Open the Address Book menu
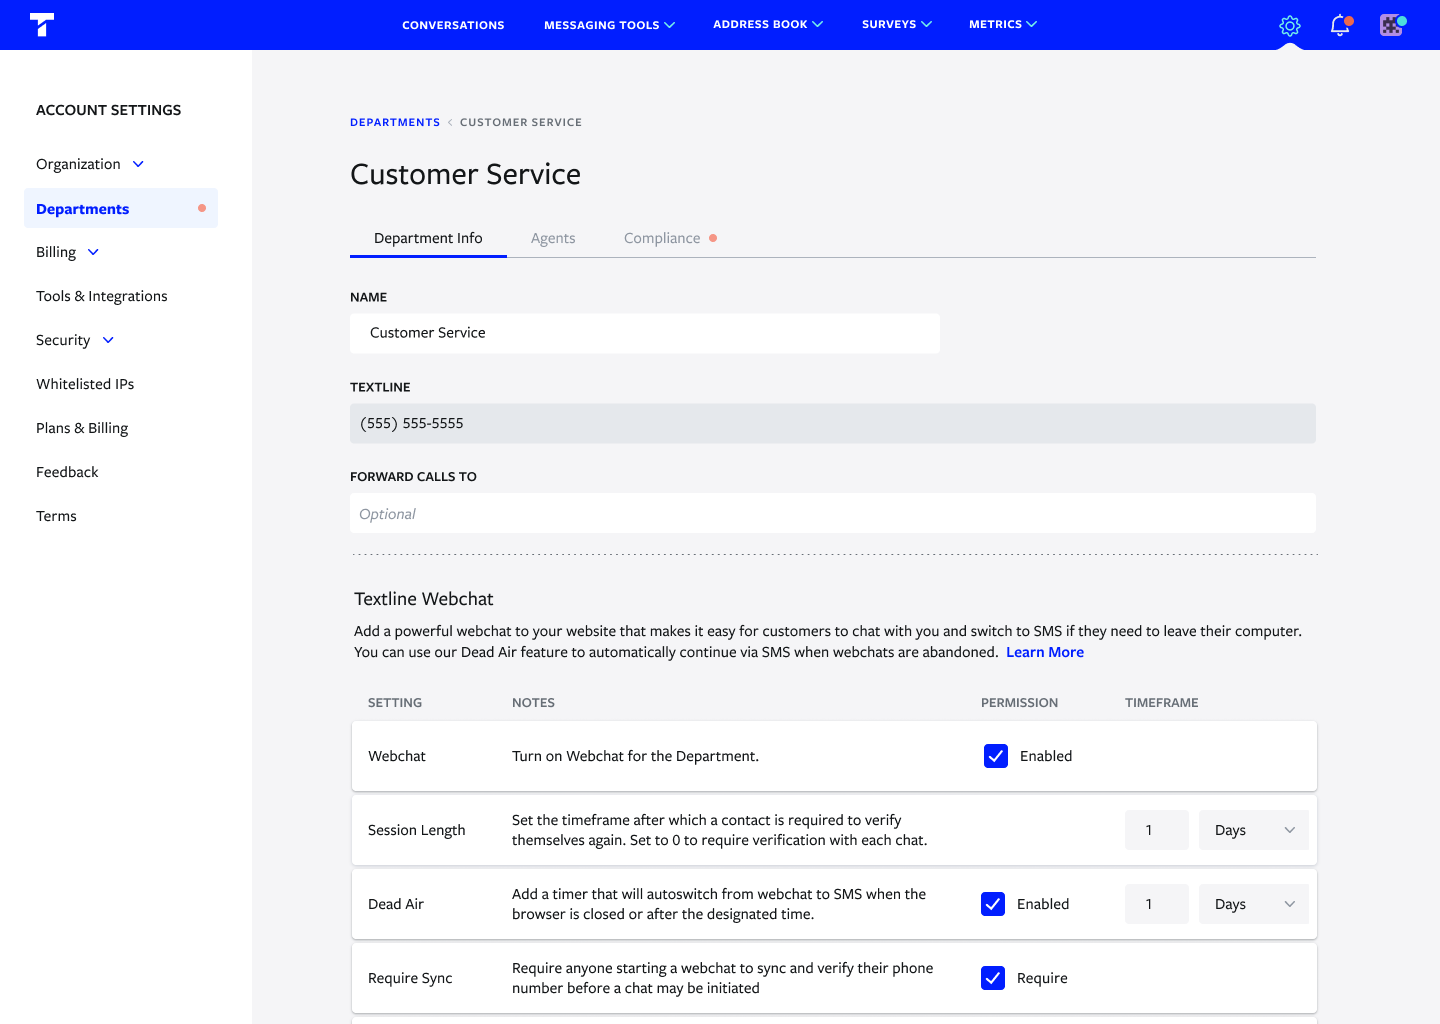This screenshot has height=1024, width=1440. point(768,24)
